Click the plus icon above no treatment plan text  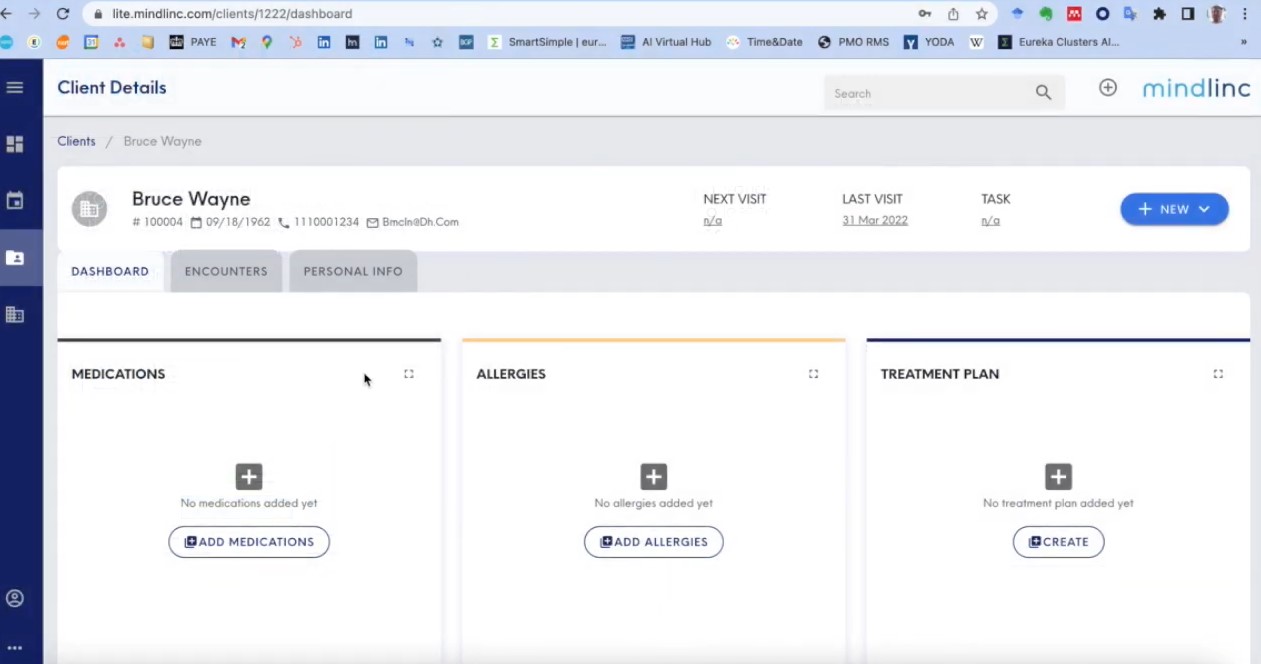tap(1058, 476)
